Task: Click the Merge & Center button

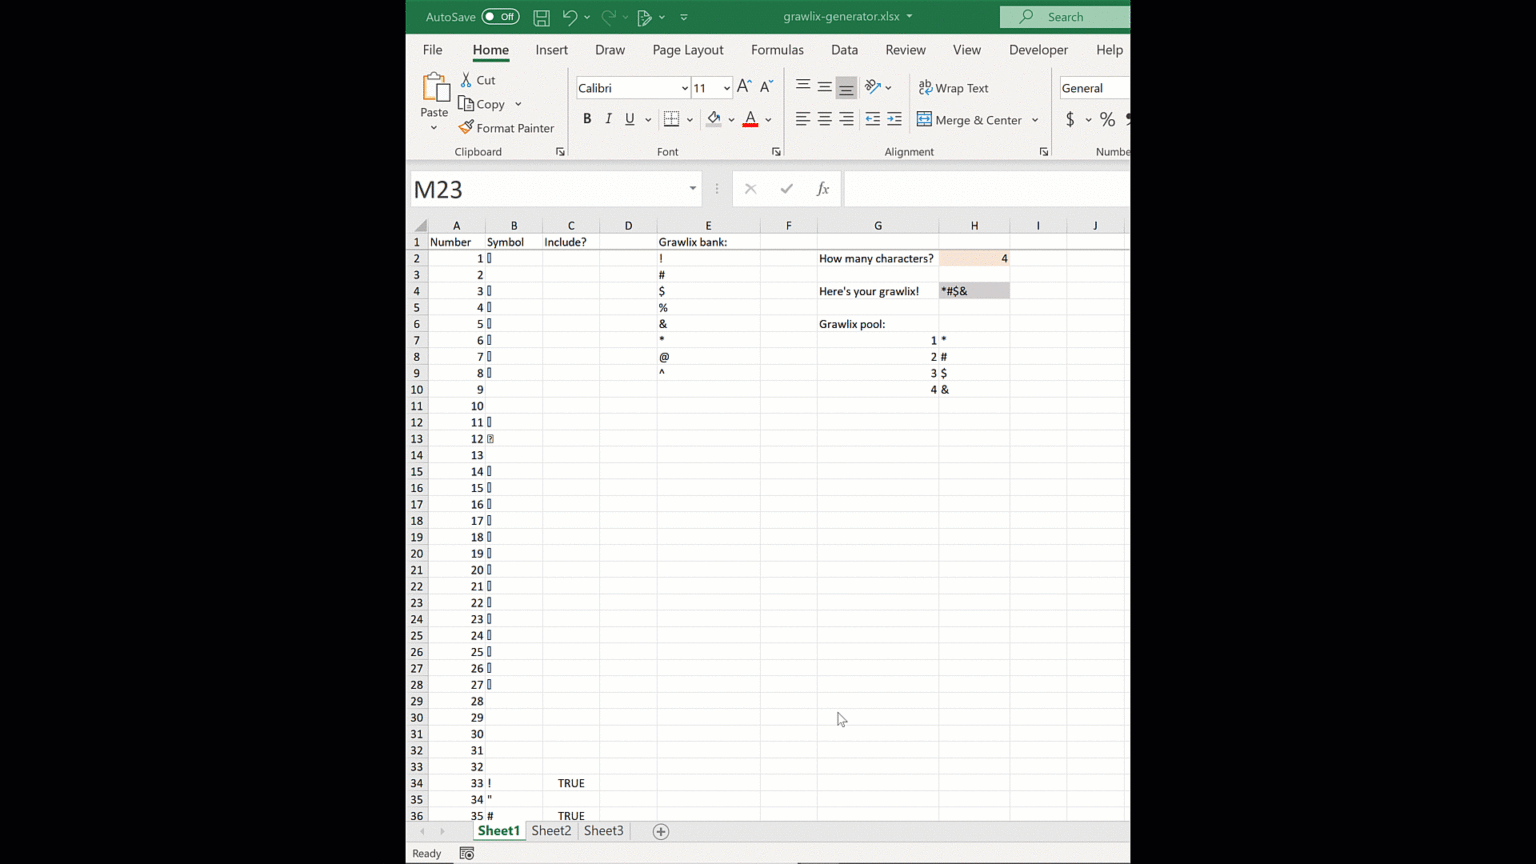Action: [969, 120]
